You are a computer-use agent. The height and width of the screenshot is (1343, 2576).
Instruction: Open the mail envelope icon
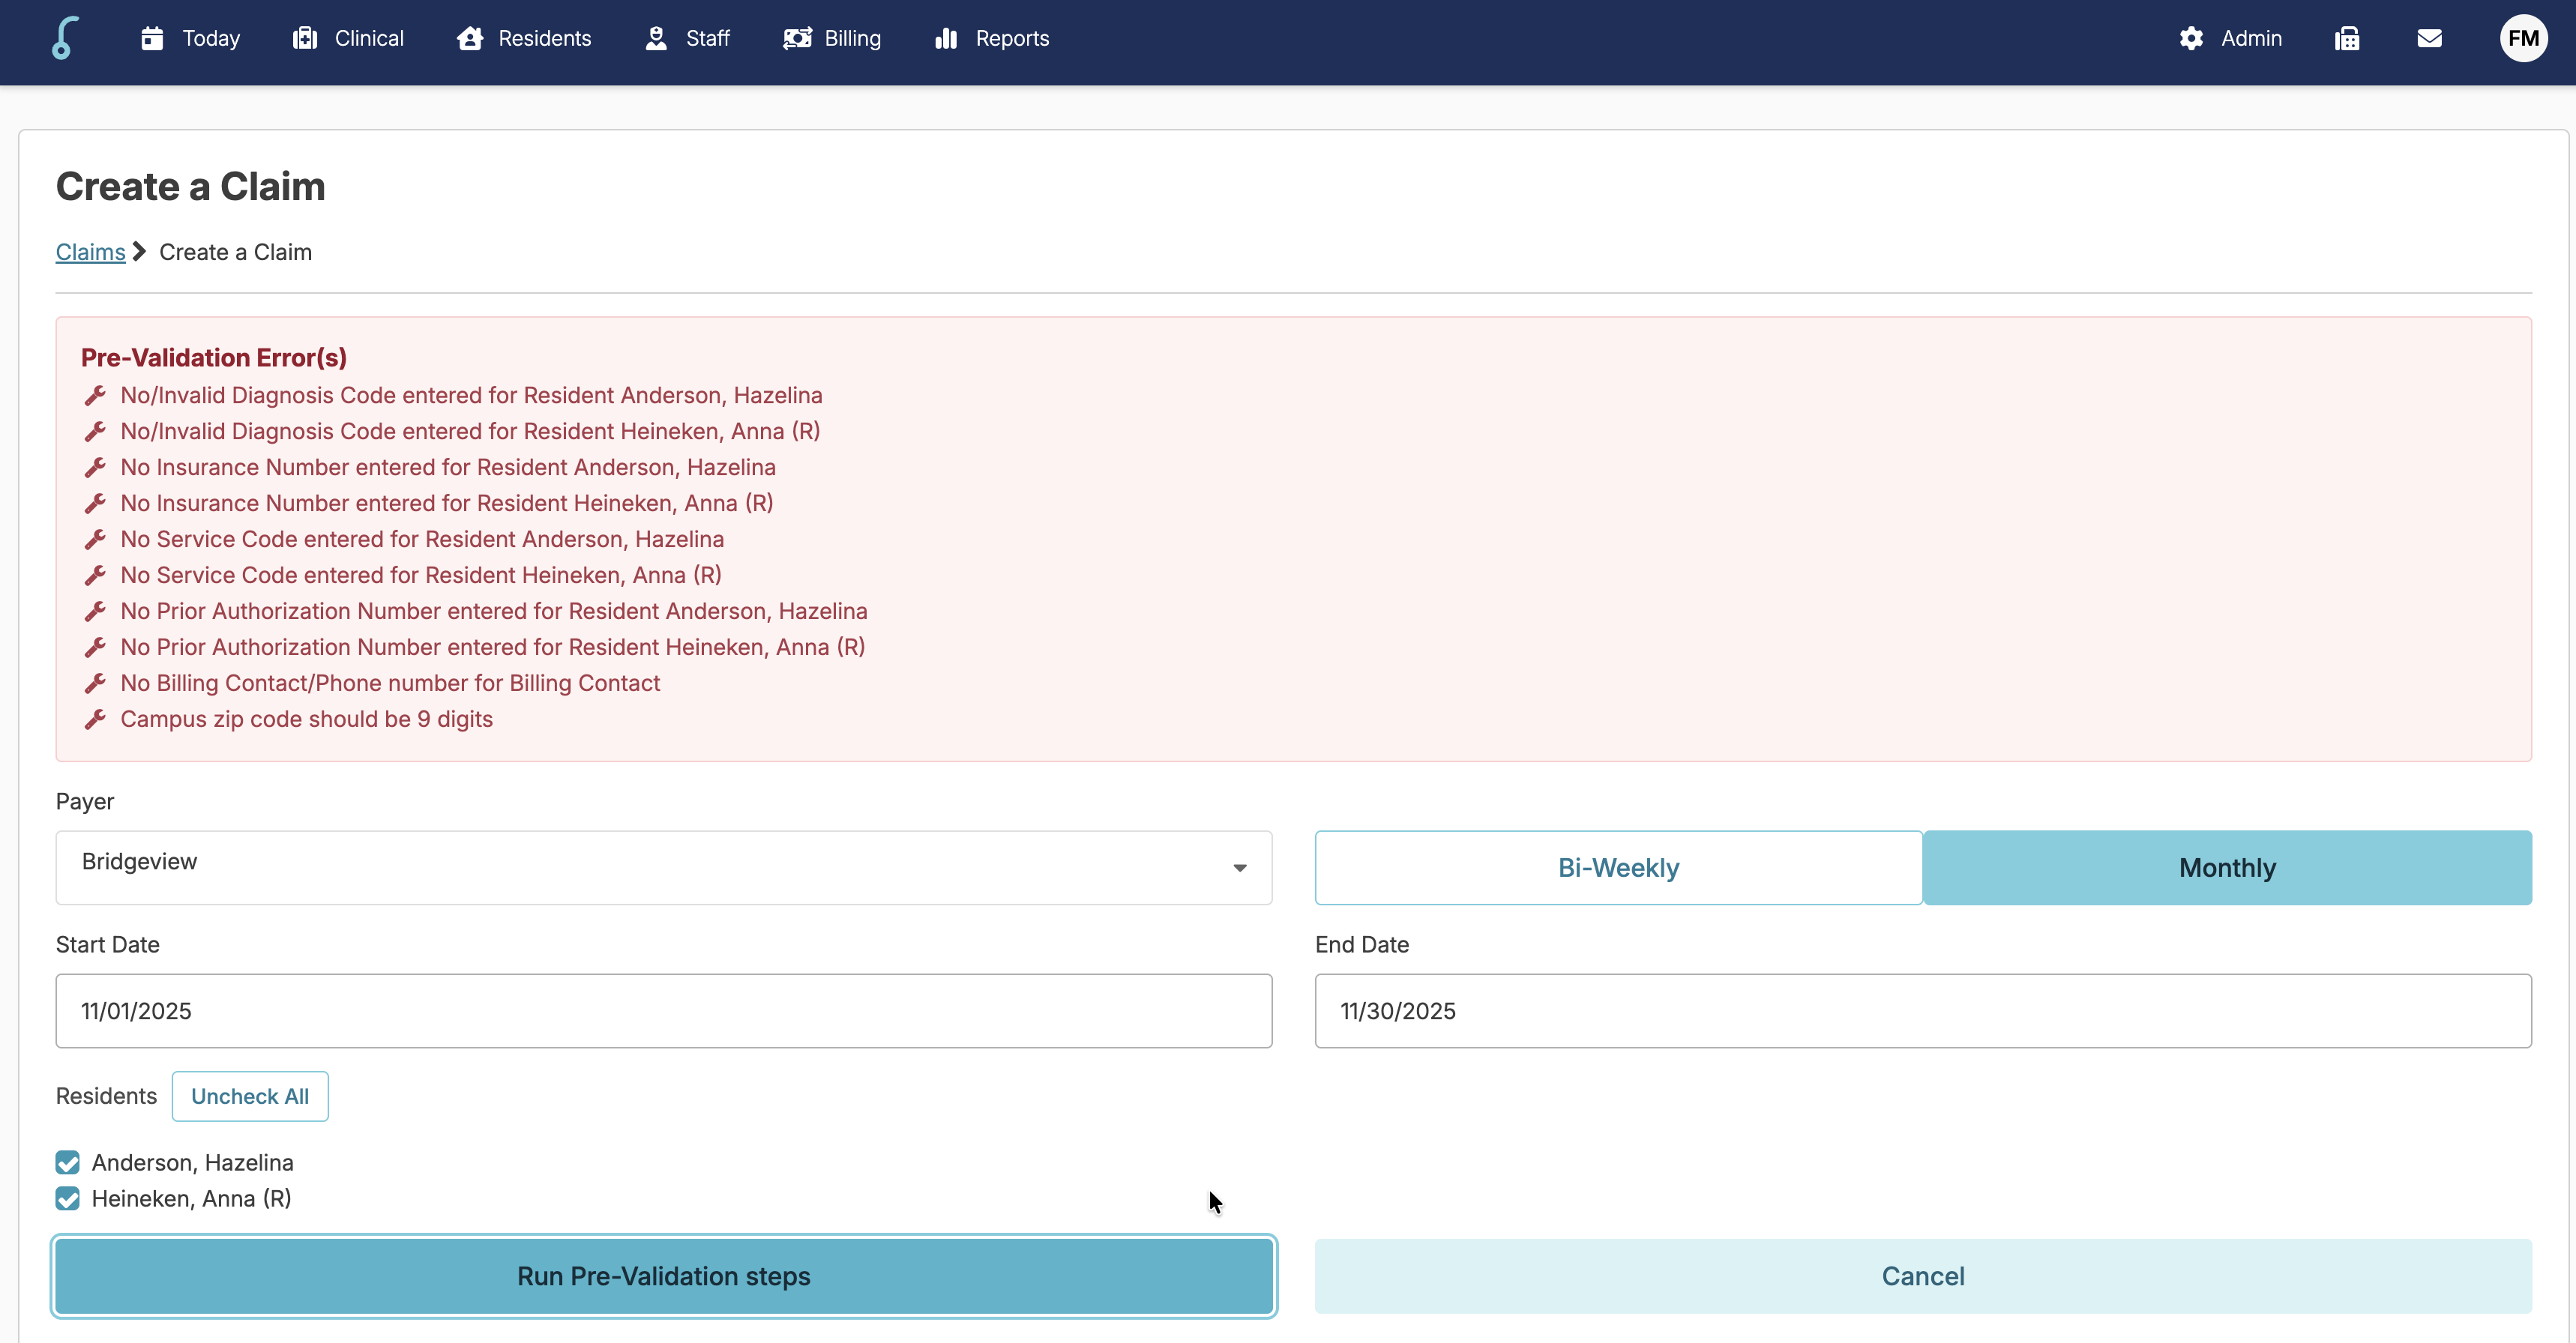2429,38
